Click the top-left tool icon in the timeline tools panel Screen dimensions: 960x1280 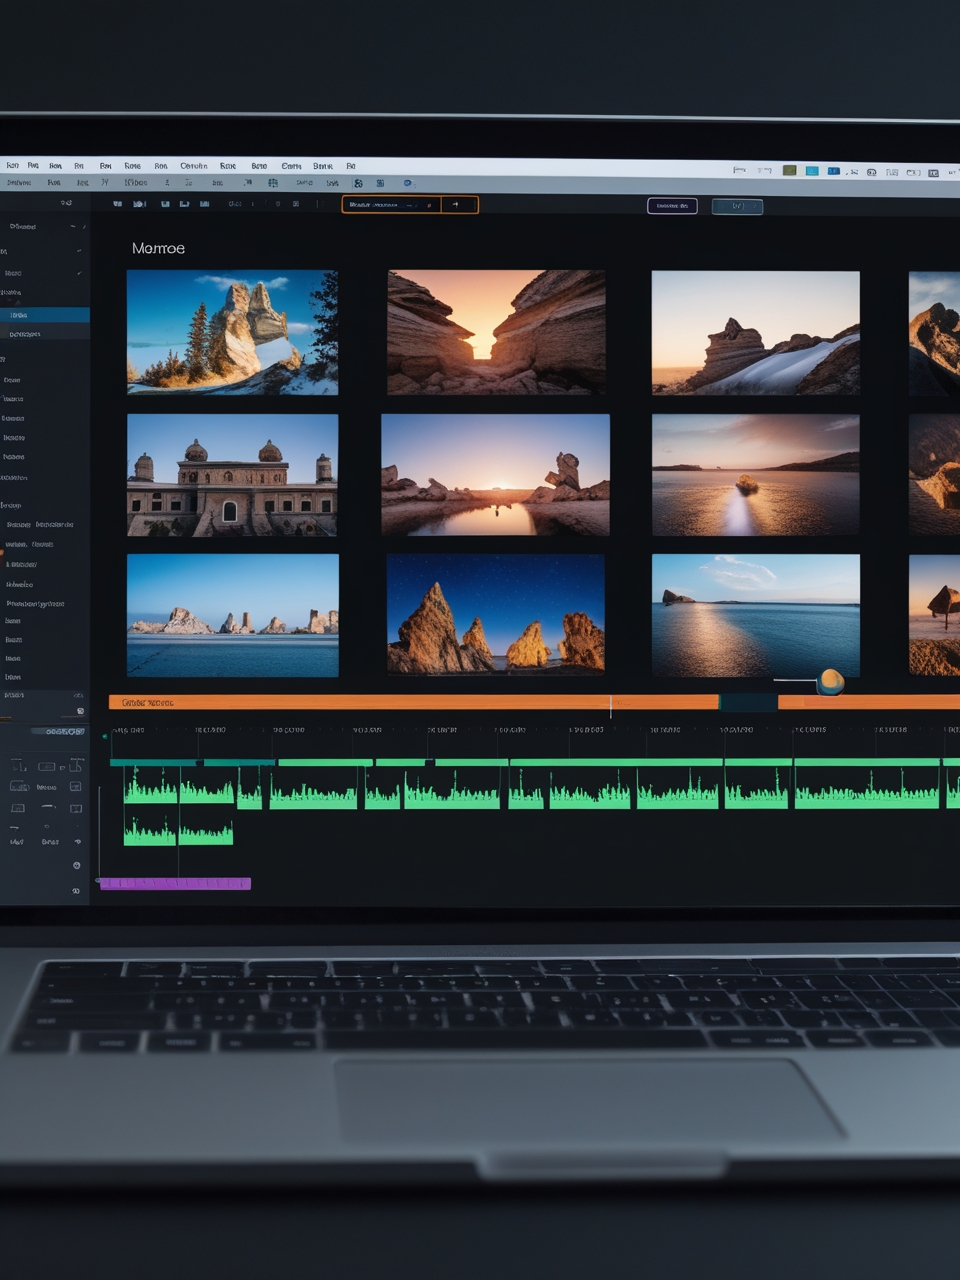[x=18, y=766]
